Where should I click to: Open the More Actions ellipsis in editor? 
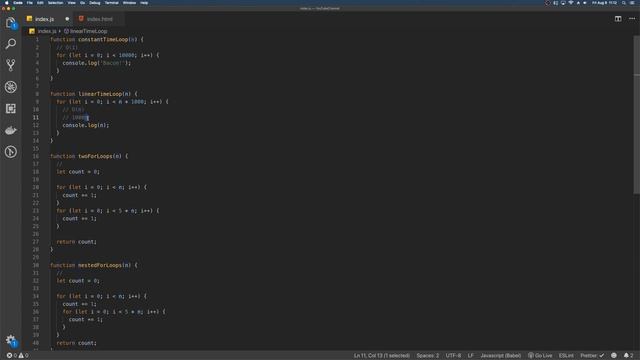(632, 19)
